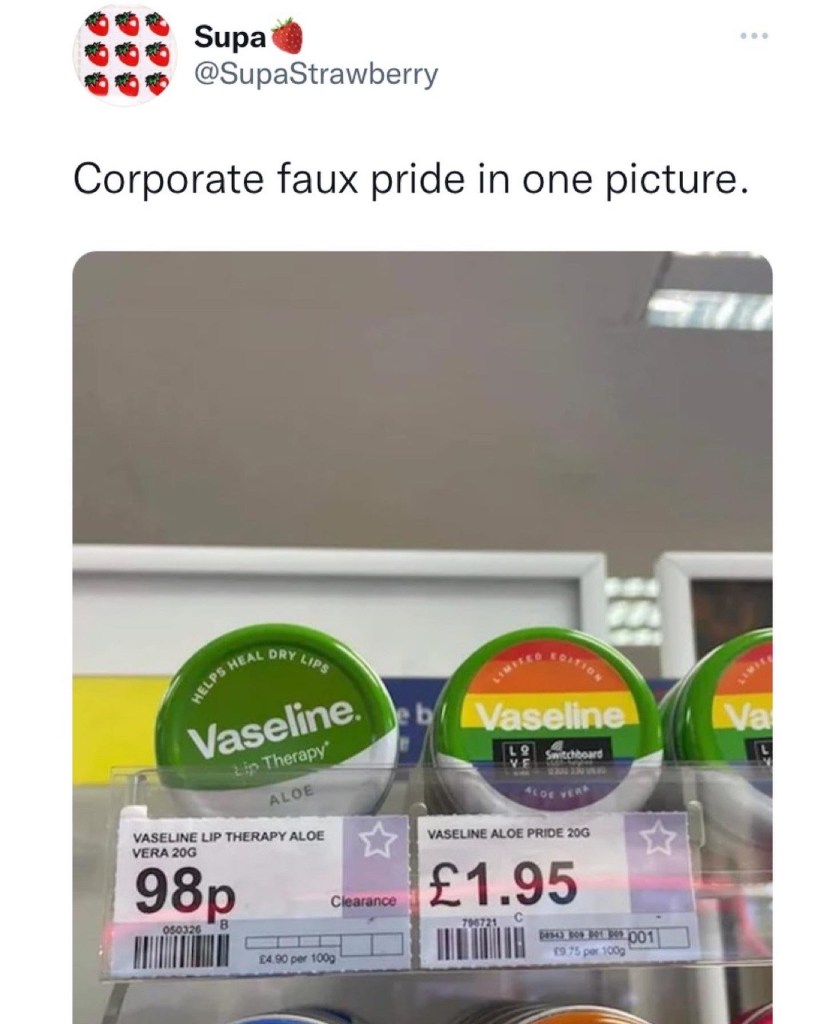
Task: Click the Clearance label text
Action: point(363,901)
